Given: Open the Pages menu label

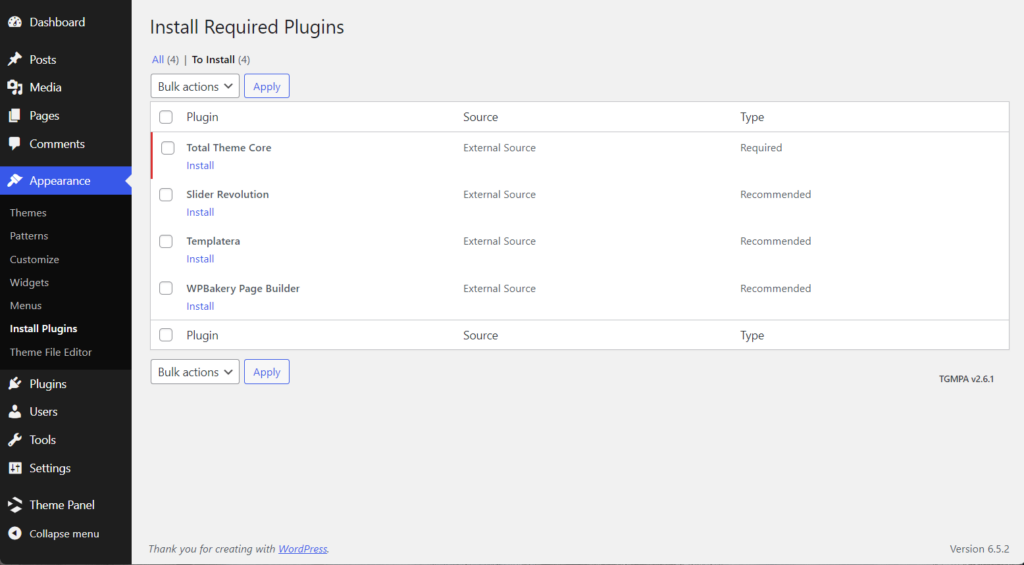Looking at the screenshot, I should tap(44, 116).
